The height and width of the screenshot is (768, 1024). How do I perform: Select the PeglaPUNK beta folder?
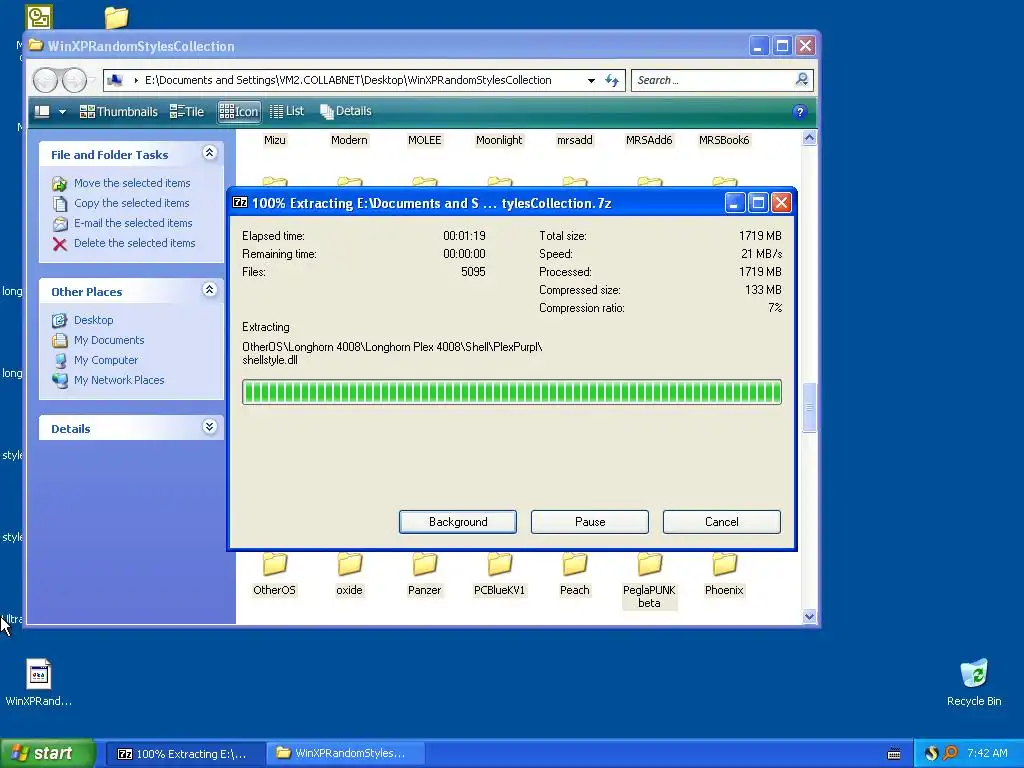[649, 581]
